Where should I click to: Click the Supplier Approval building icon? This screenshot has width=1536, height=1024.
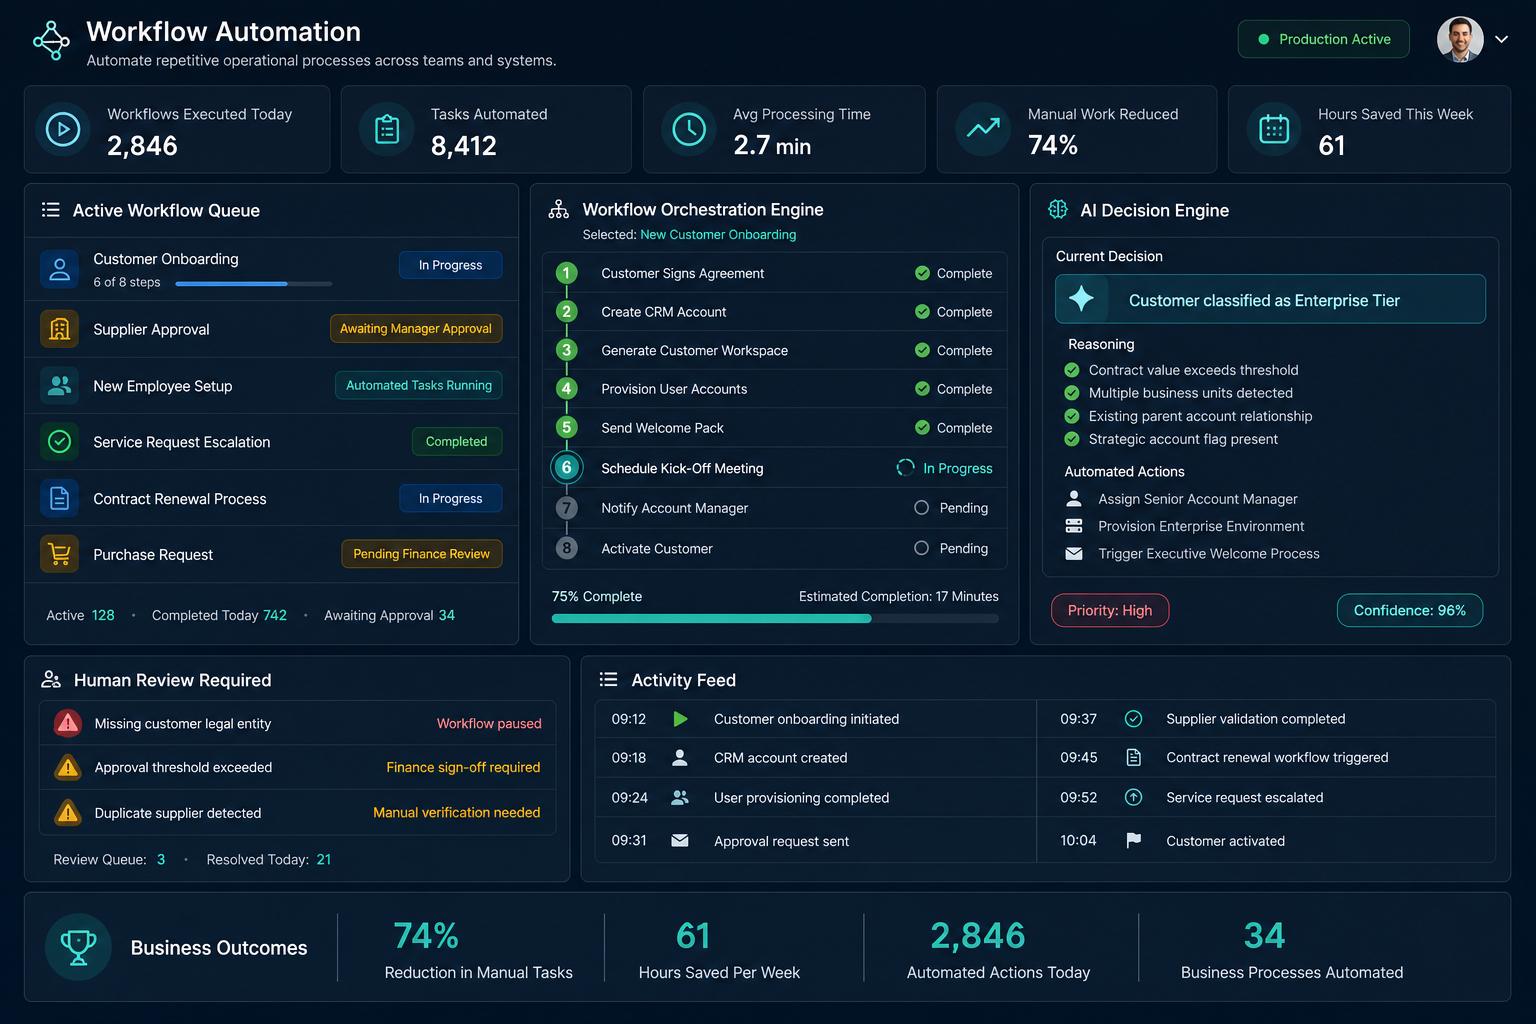point(60,329)
